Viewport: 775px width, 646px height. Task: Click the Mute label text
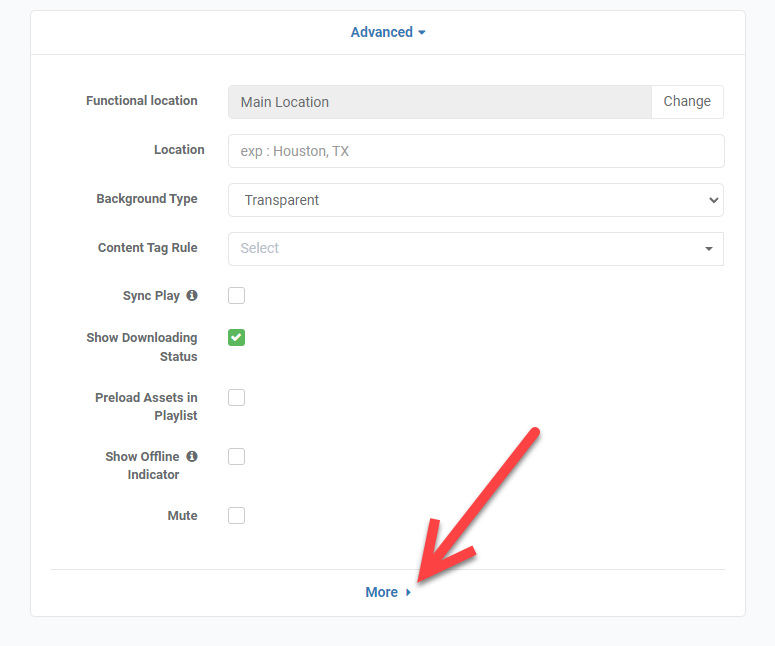pyautogui.click(x=182, y=516)
